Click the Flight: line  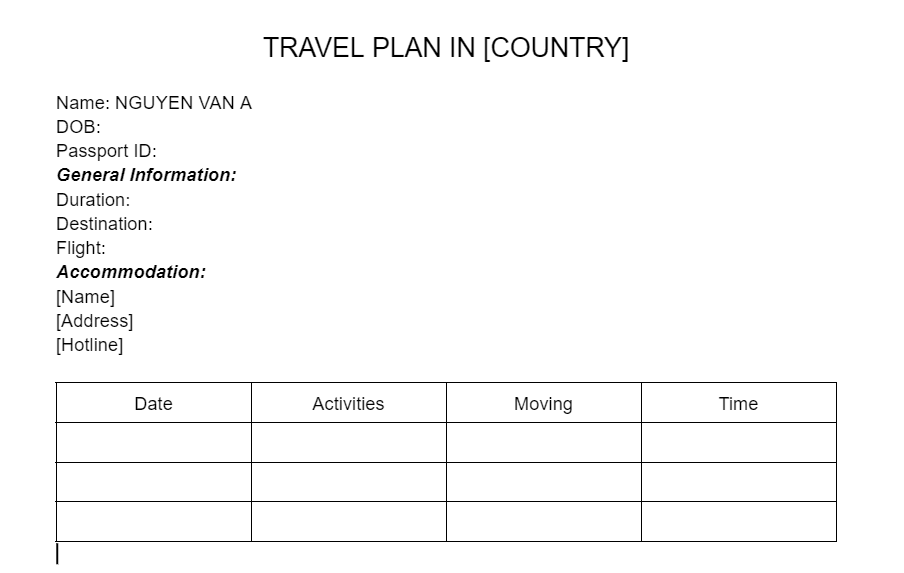(81, 248)
